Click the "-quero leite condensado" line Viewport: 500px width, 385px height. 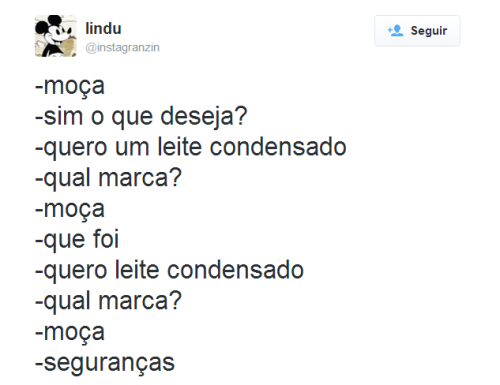(169, 270)
